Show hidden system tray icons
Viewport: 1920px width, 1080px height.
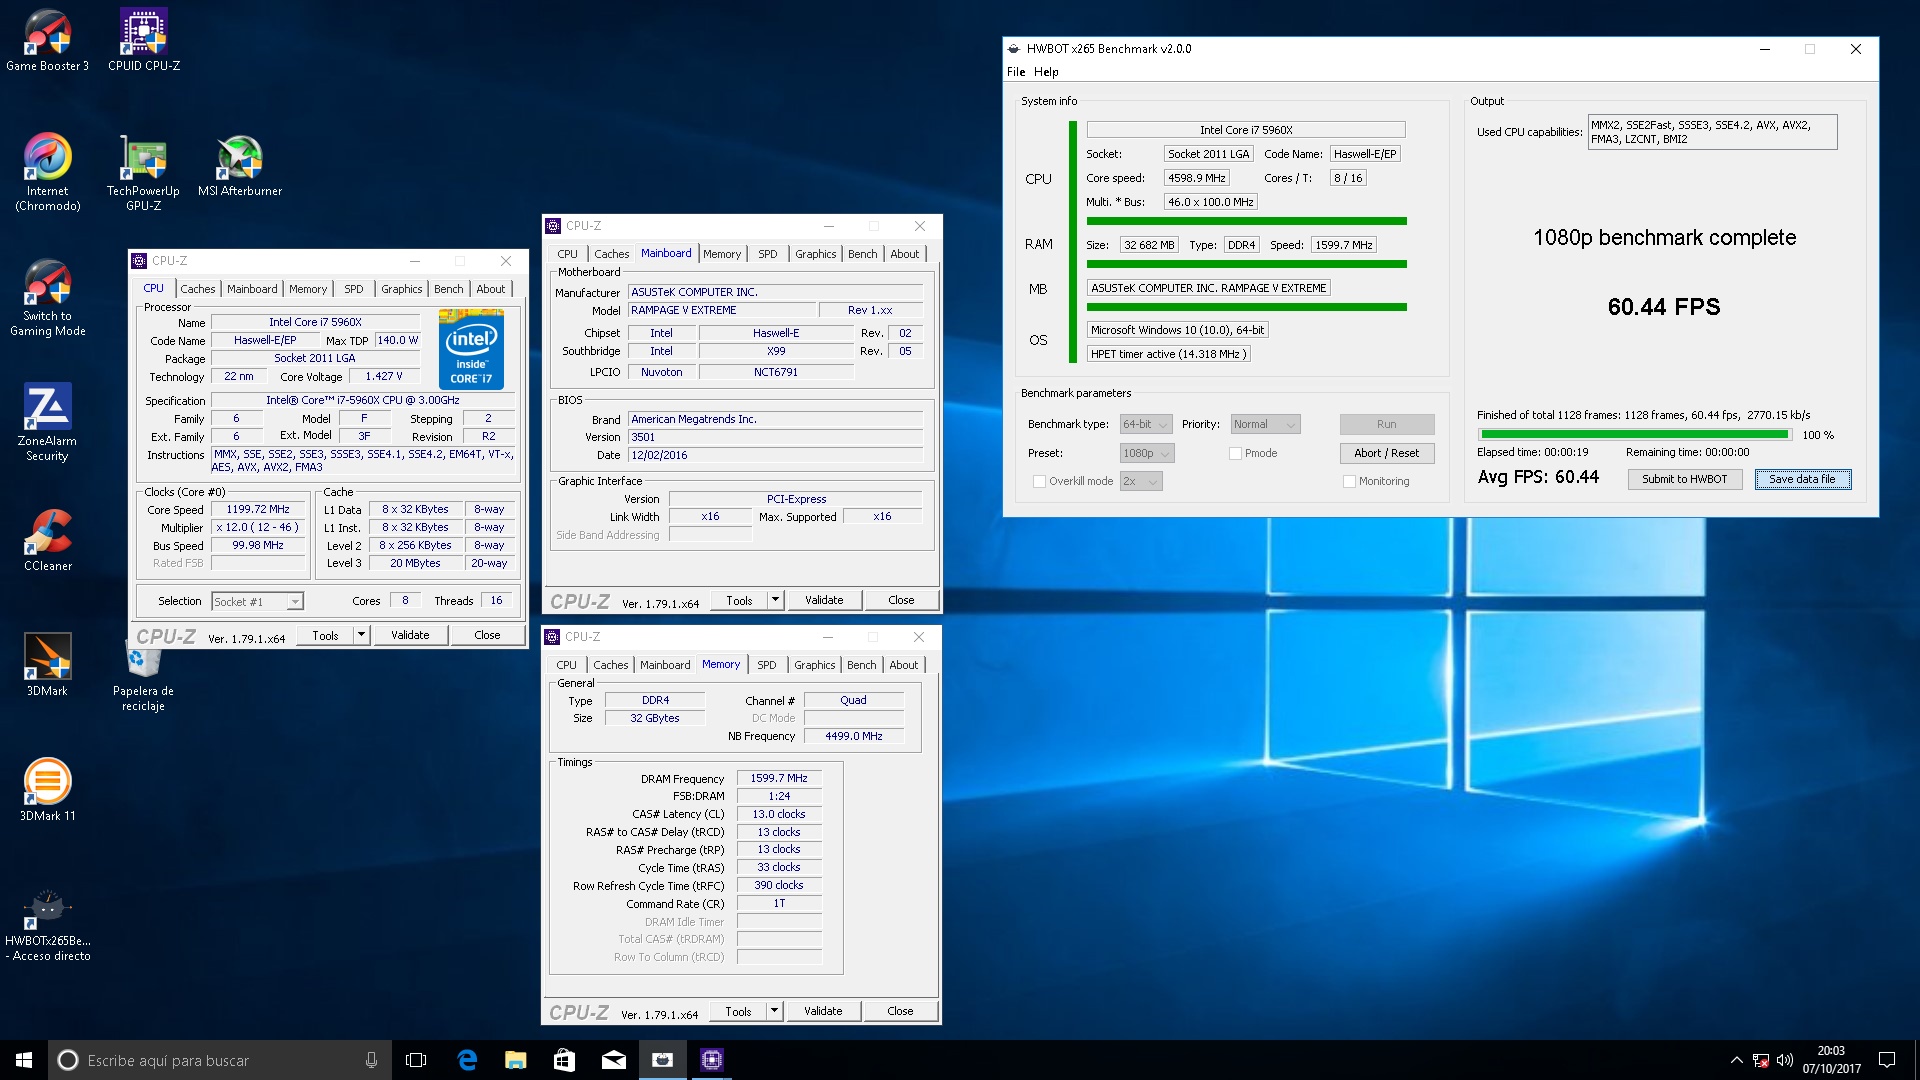(x=1736, y=1060)
